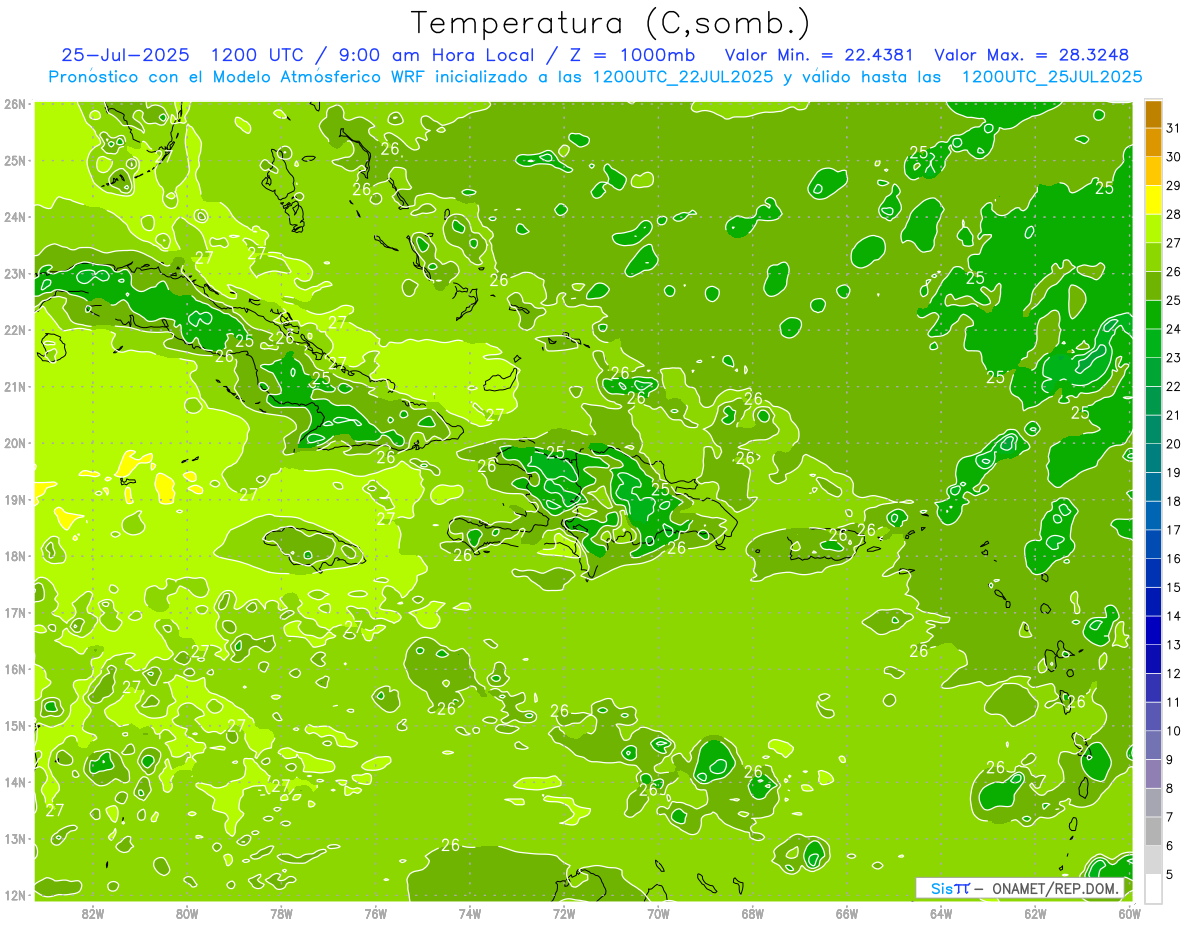Click the '1200UTC_22JUL2025' initialization timestamp

(683, 77)
